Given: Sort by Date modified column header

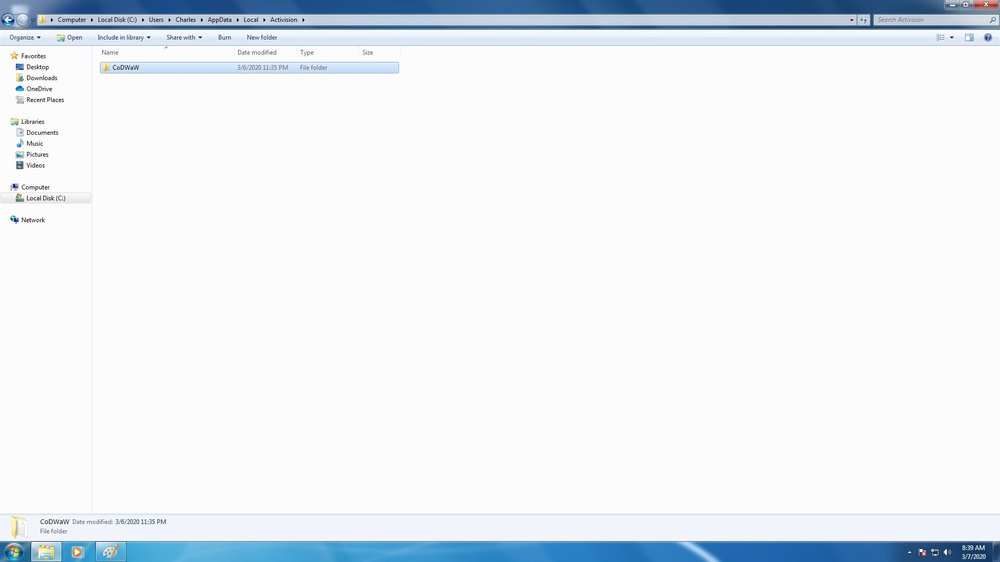Looking at the screenshot, I should coord(257,52).
